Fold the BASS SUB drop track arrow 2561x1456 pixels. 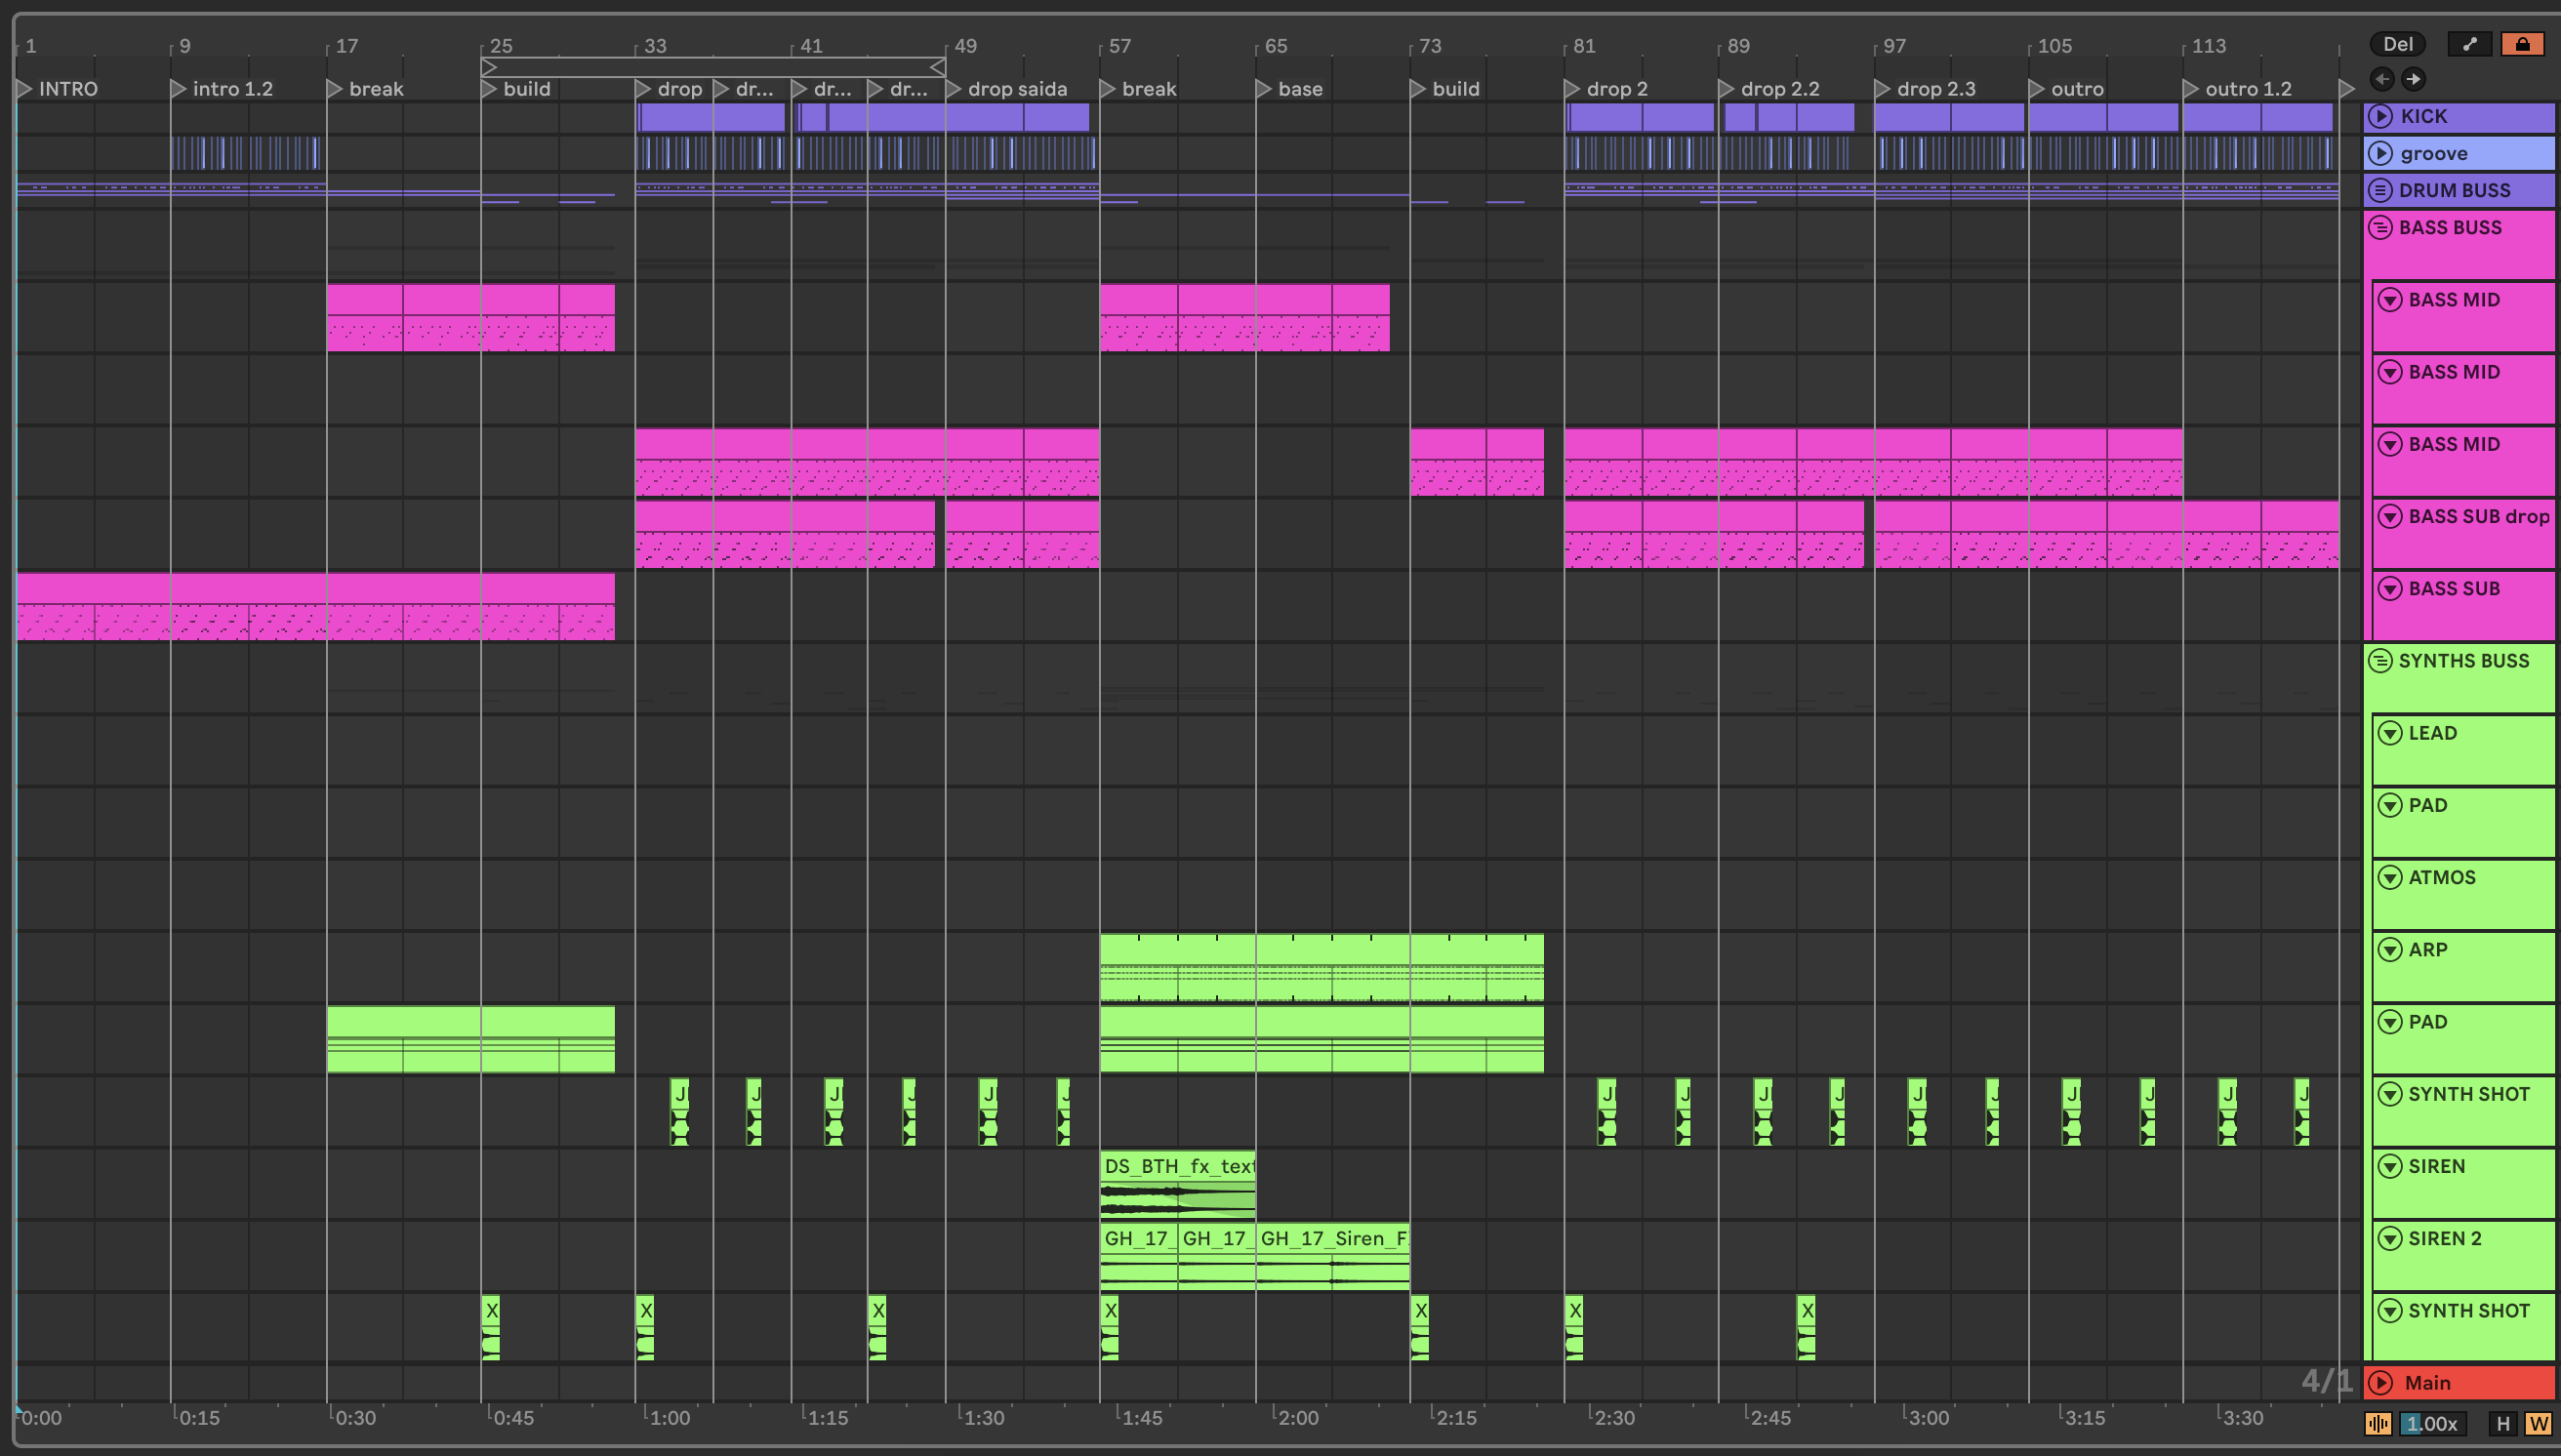(x=2390, y=517)
